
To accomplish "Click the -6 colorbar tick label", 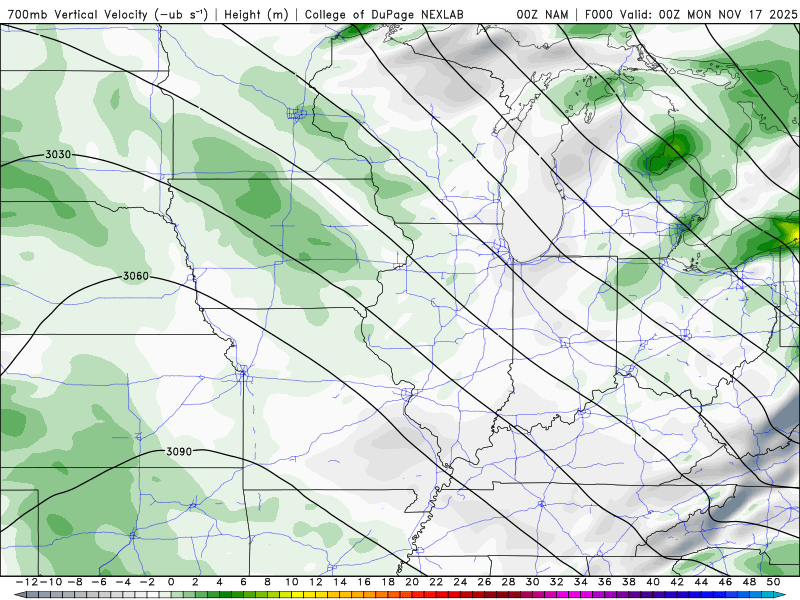I will tap(98, 582).
